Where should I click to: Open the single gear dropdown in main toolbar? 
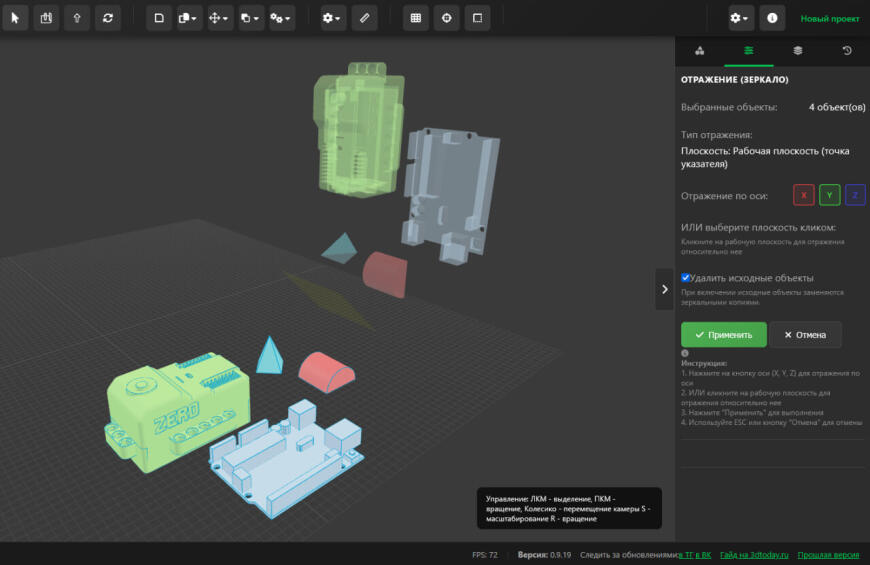coord(333,18)
